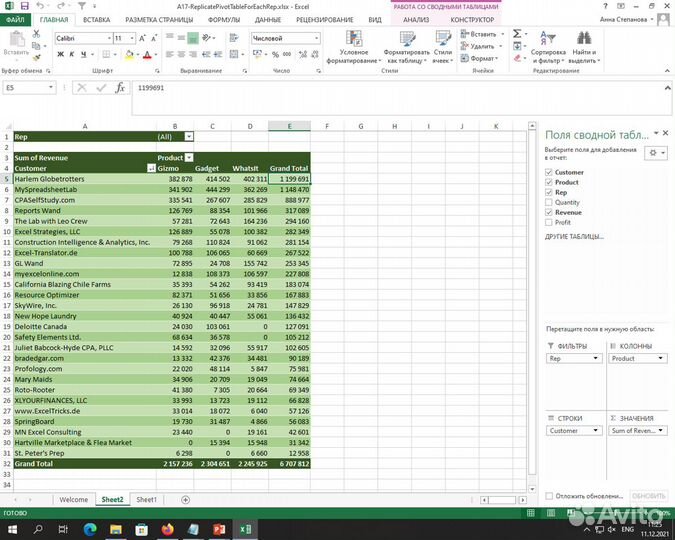This screenshot has height=540, width=675.
Task: Click Удалить in the Ячейки group
Action: [481, 46]
